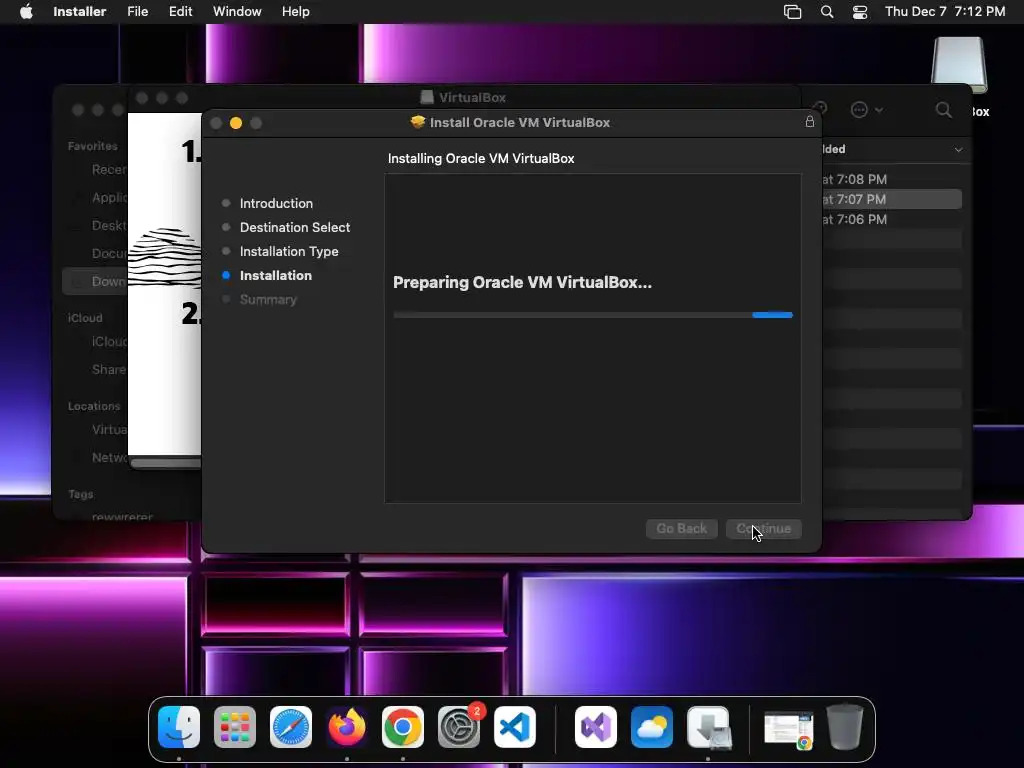The width and height of the screenshot is (1024, 768).
Task: Click Downloads in Finder sidebar
Action: pos(95,281)
